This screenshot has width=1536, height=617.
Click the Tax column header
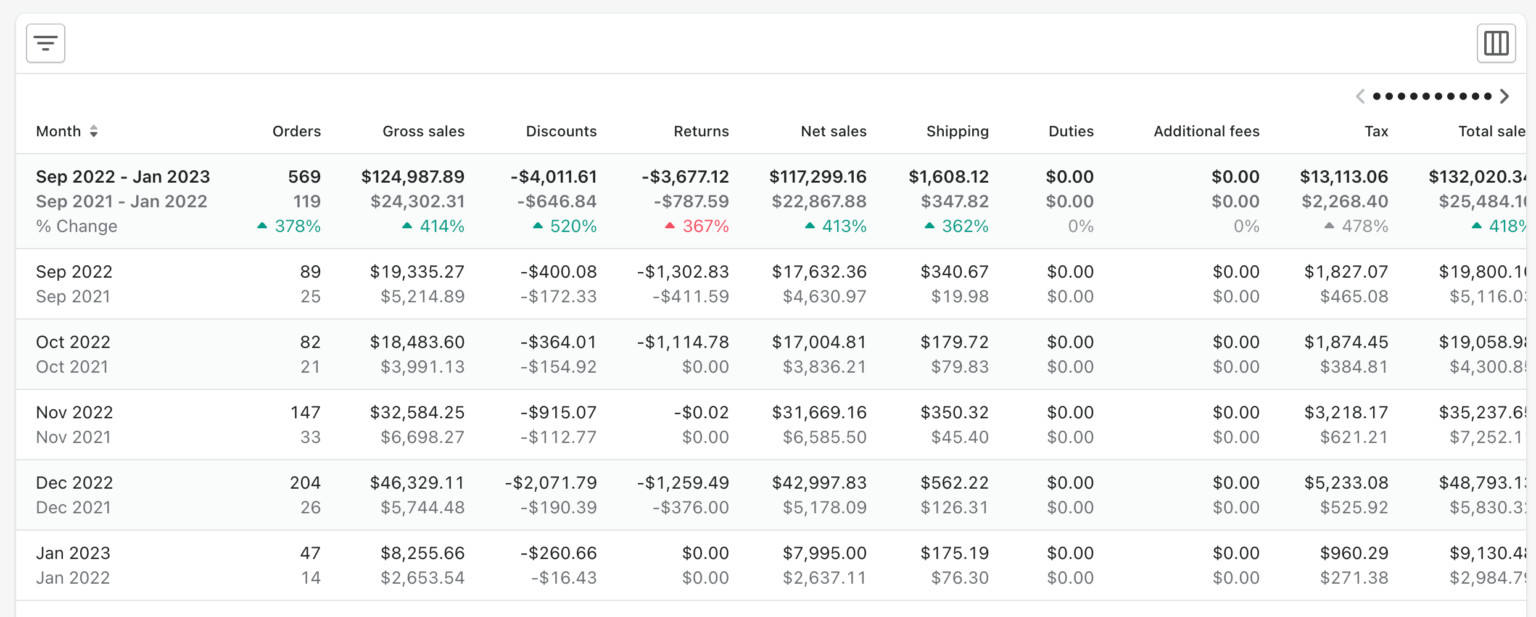1376,131
